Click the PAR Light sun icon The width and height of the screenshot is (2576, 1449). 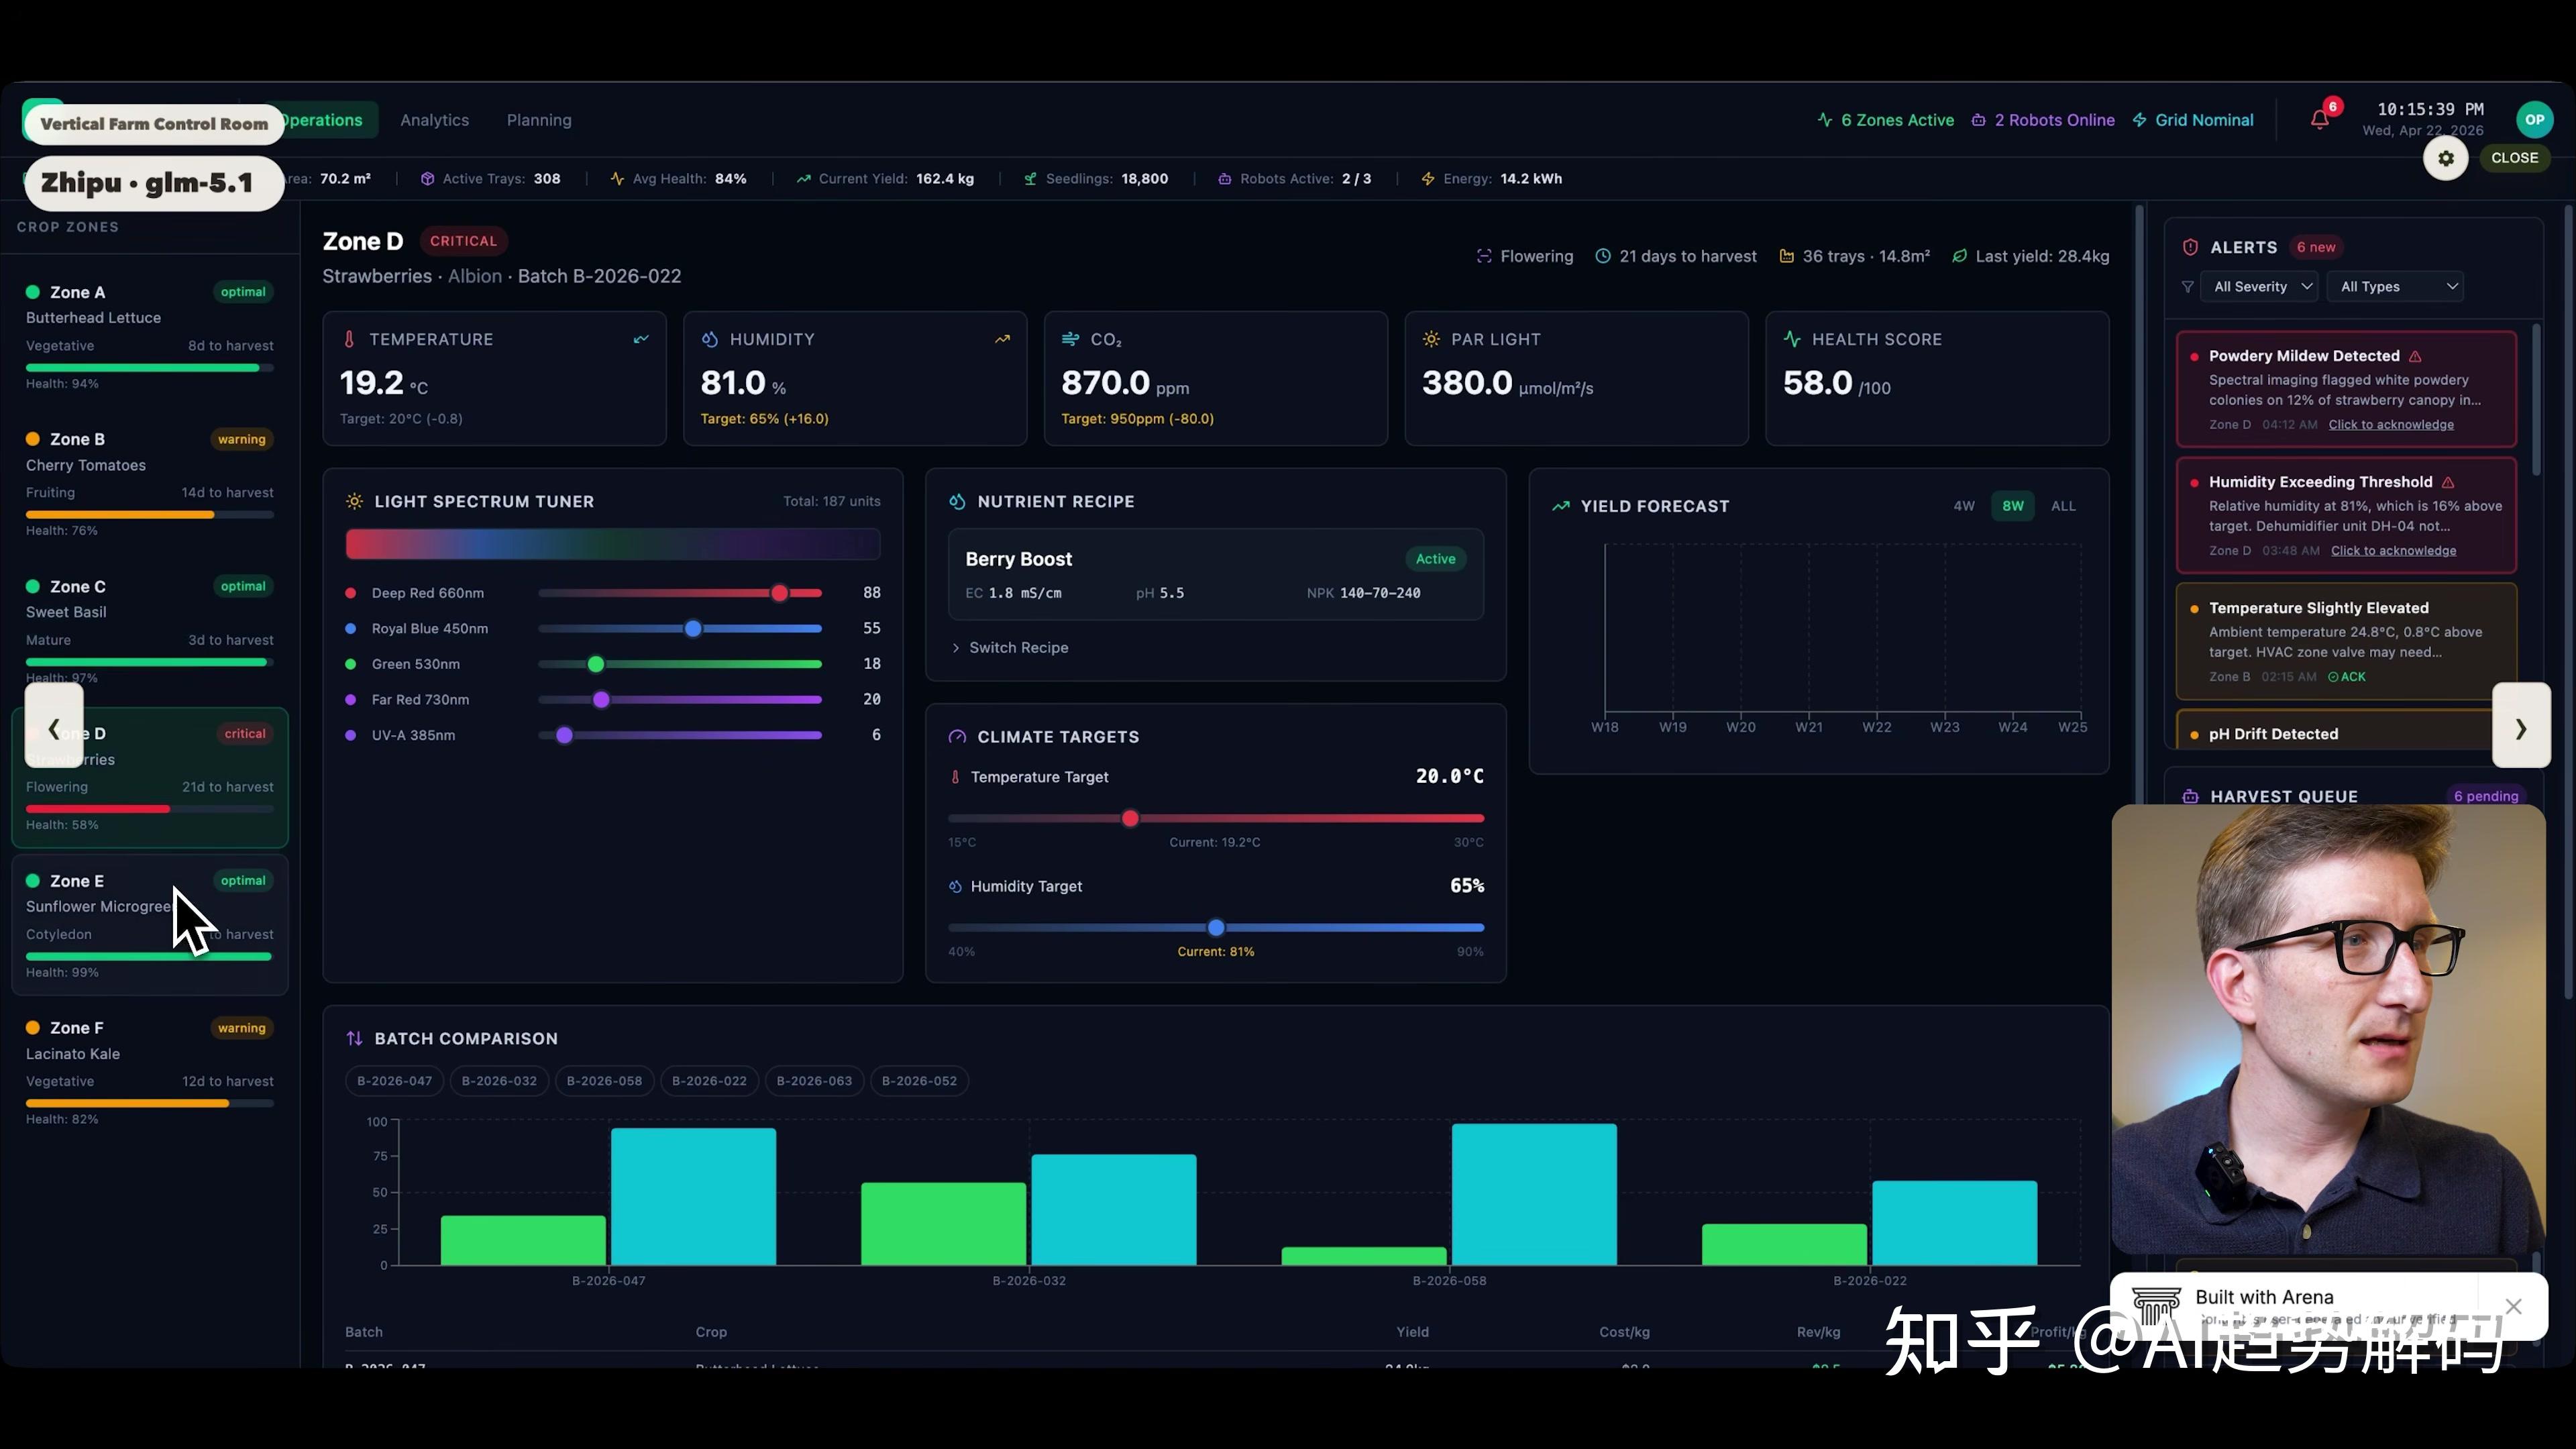pos(1431,339)
